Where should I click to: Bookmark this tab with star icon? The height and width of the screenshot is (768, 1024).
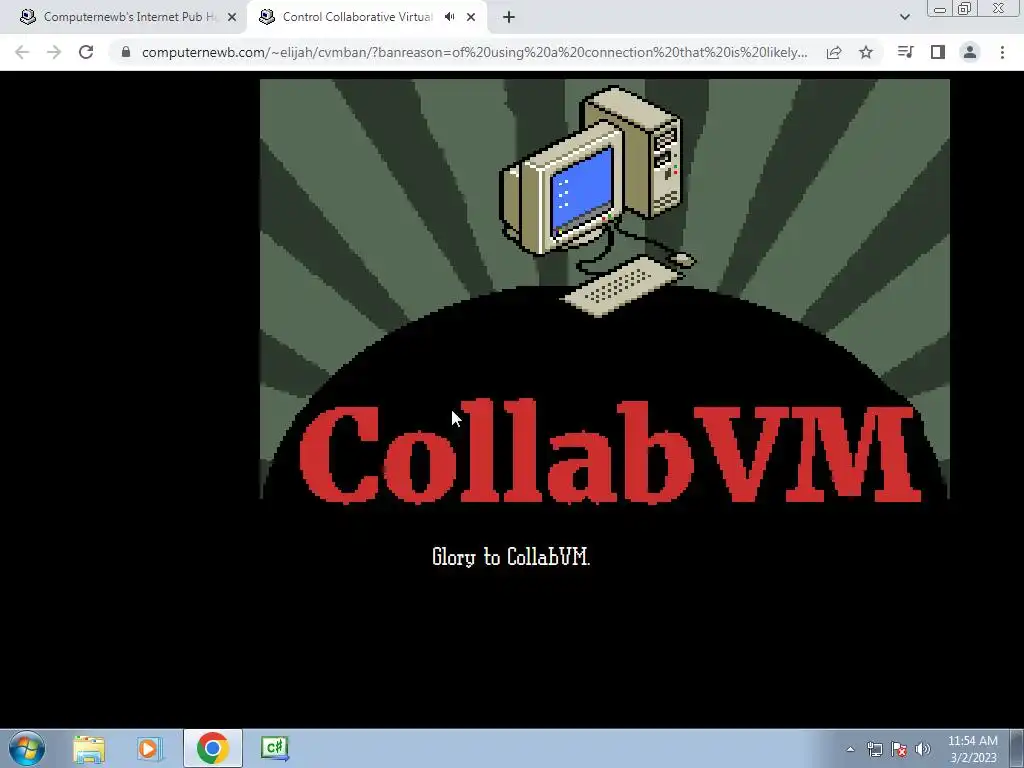click(866, 52)
